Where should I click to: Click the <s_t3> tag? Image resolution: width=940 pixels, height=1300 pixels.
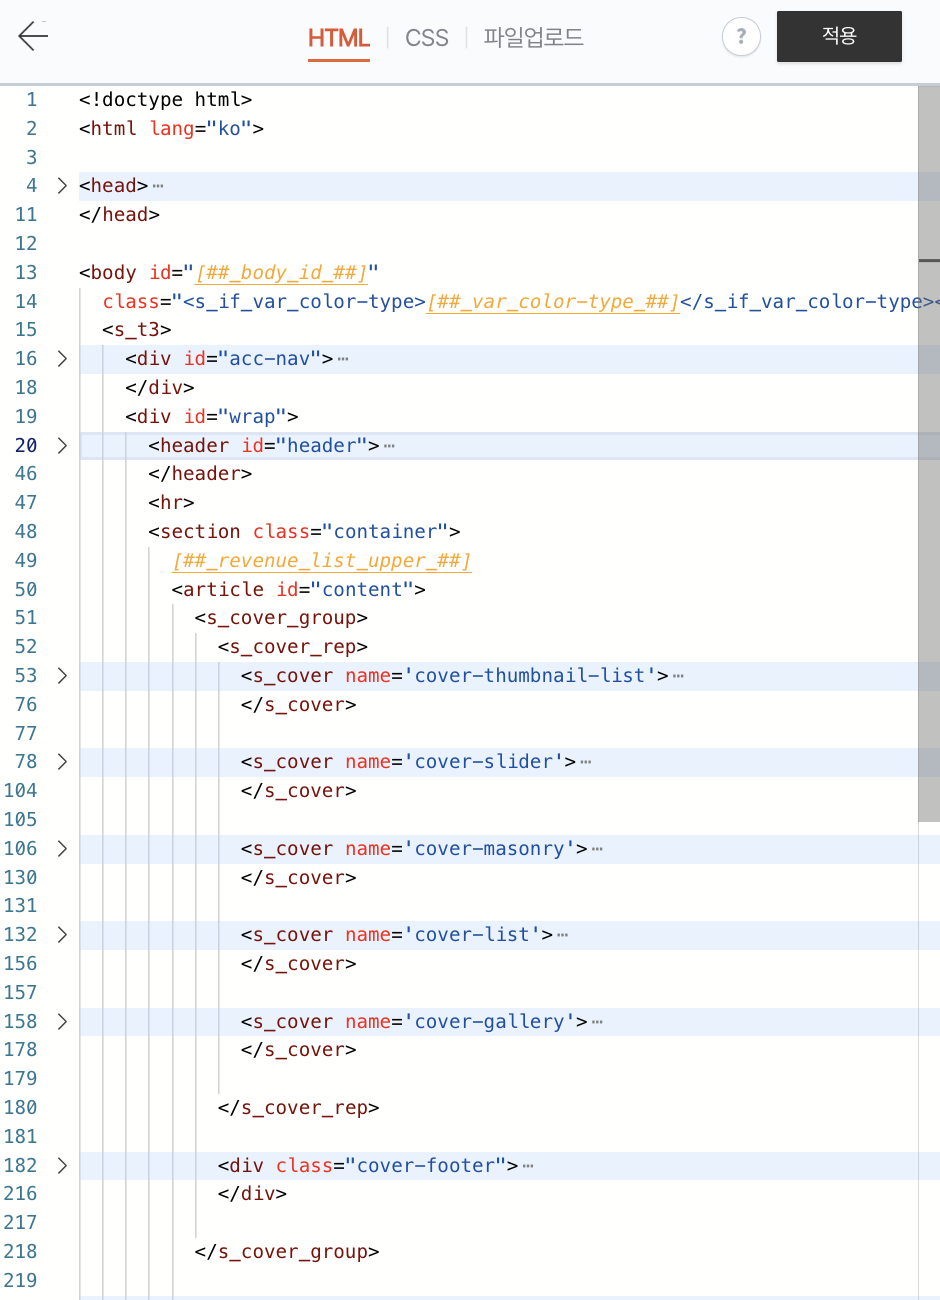coord(137,330)
